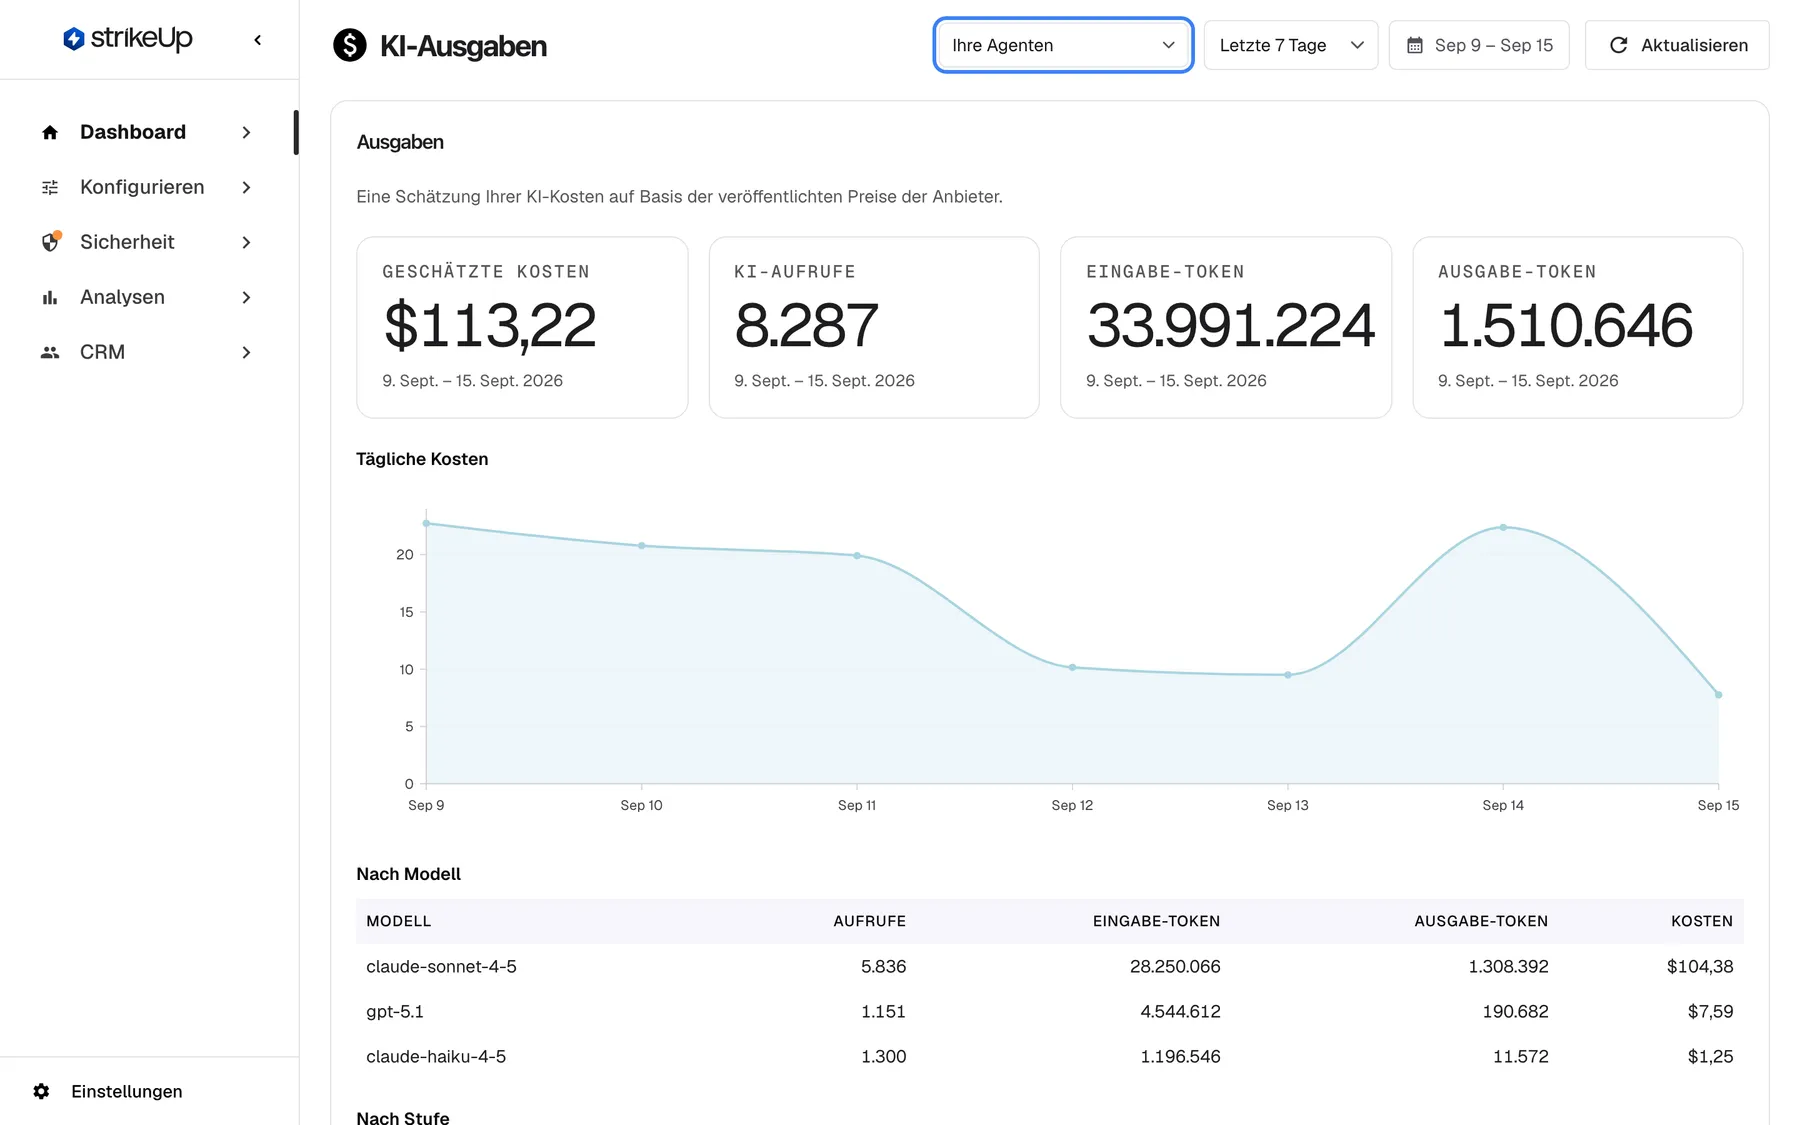Click the Nach Stufe section heading
The height and width of the screenshot is (1125, 1800).
(403, 1117)
